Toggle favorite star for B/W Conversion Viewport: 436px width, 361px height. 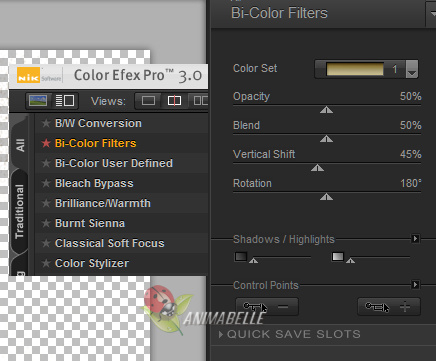(46, 123)
